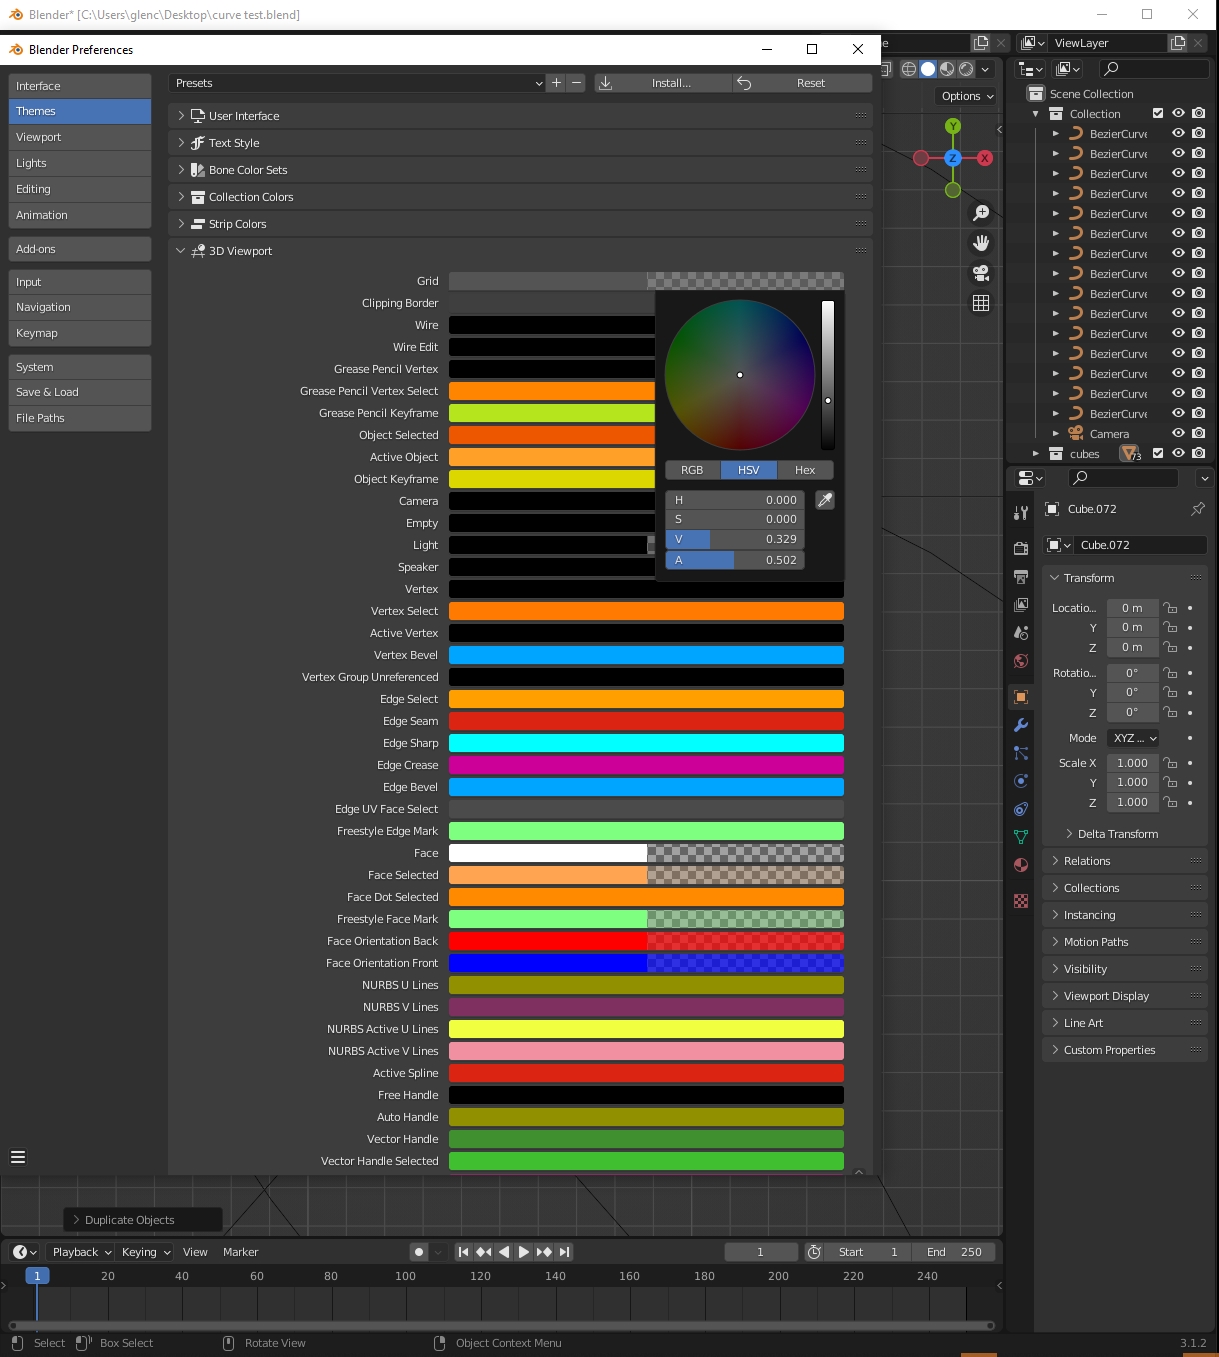The height and width of the screenshot is (1357, 1219).
Task: Open the Particles properties tab
Action: 1021,753
